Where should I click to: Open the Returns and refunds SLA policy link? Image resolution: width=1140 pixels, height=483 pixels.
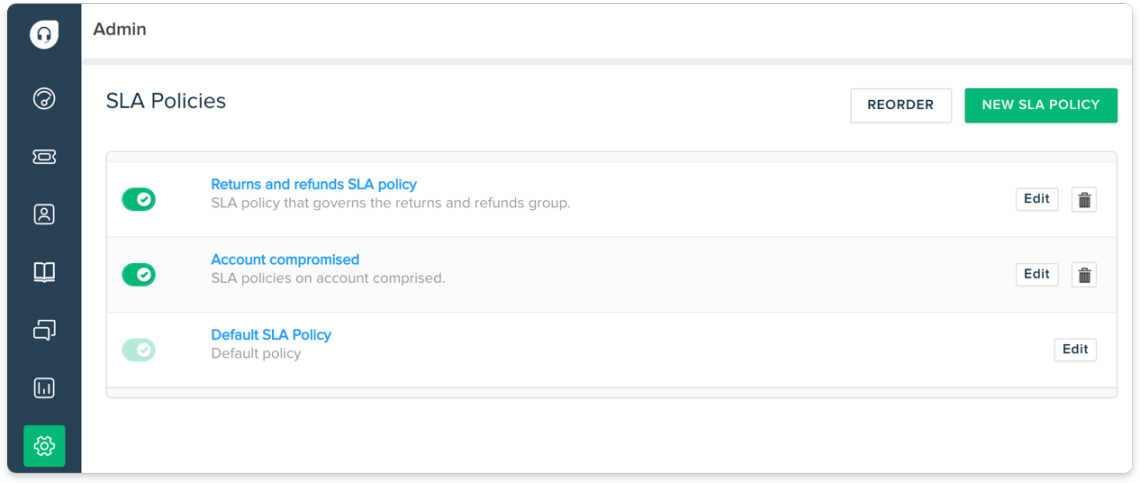(313, 184)
